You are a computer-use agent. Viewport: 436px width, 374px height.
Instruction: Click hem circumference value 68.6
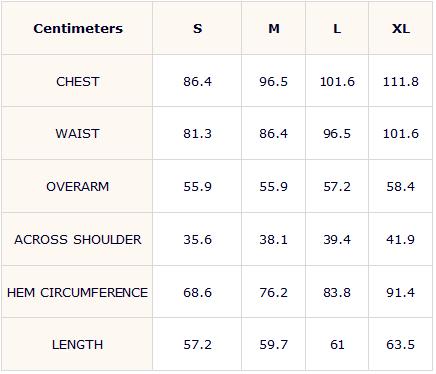pyautogui.click(x=197, y=292)
